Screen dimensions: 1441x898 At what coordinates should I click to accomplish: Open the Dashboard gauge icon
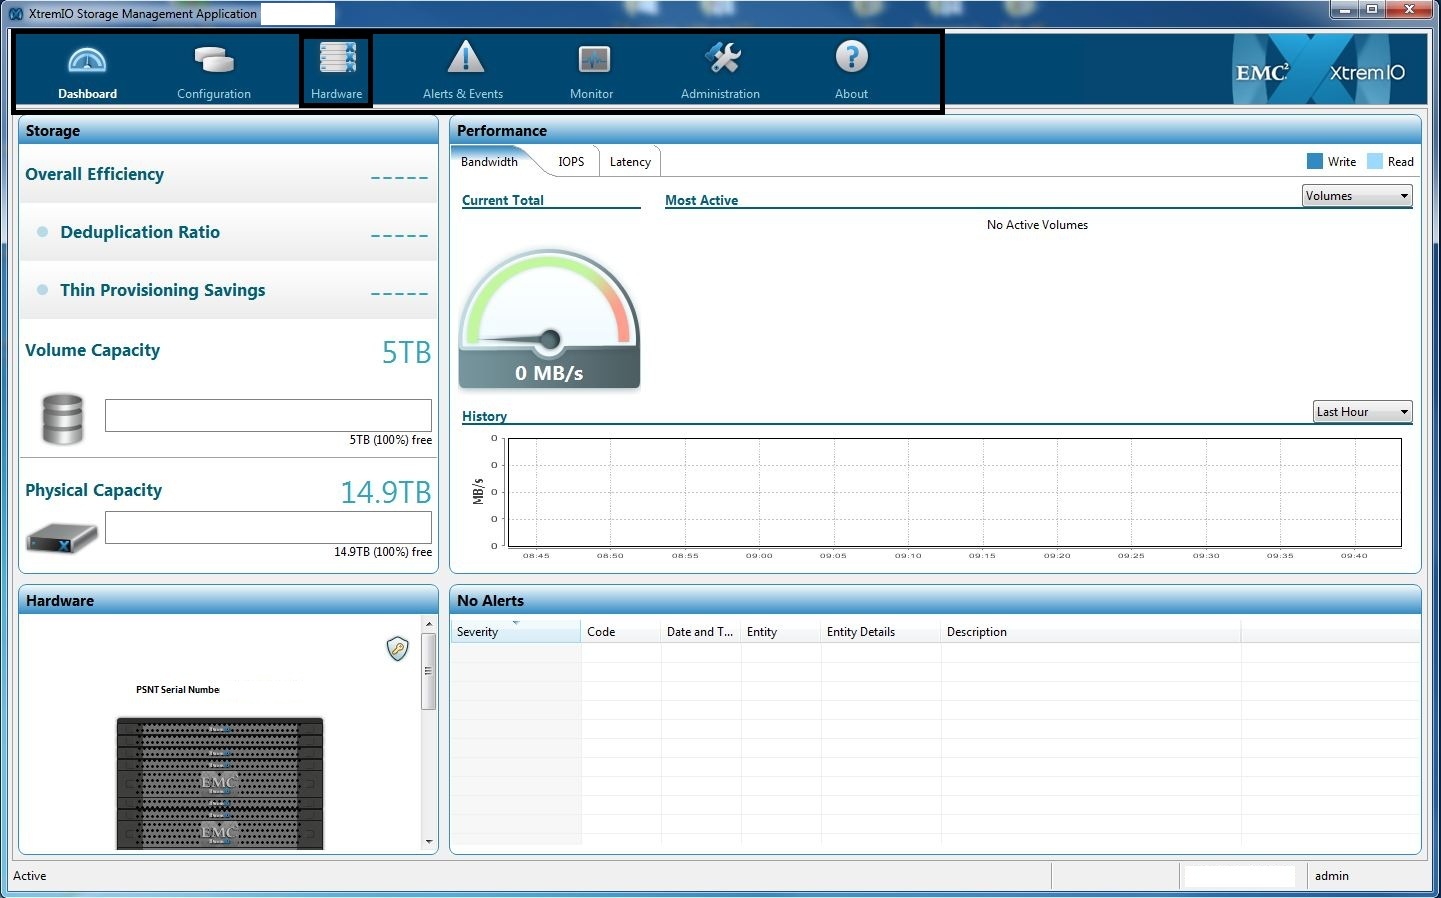click(87, 61)
